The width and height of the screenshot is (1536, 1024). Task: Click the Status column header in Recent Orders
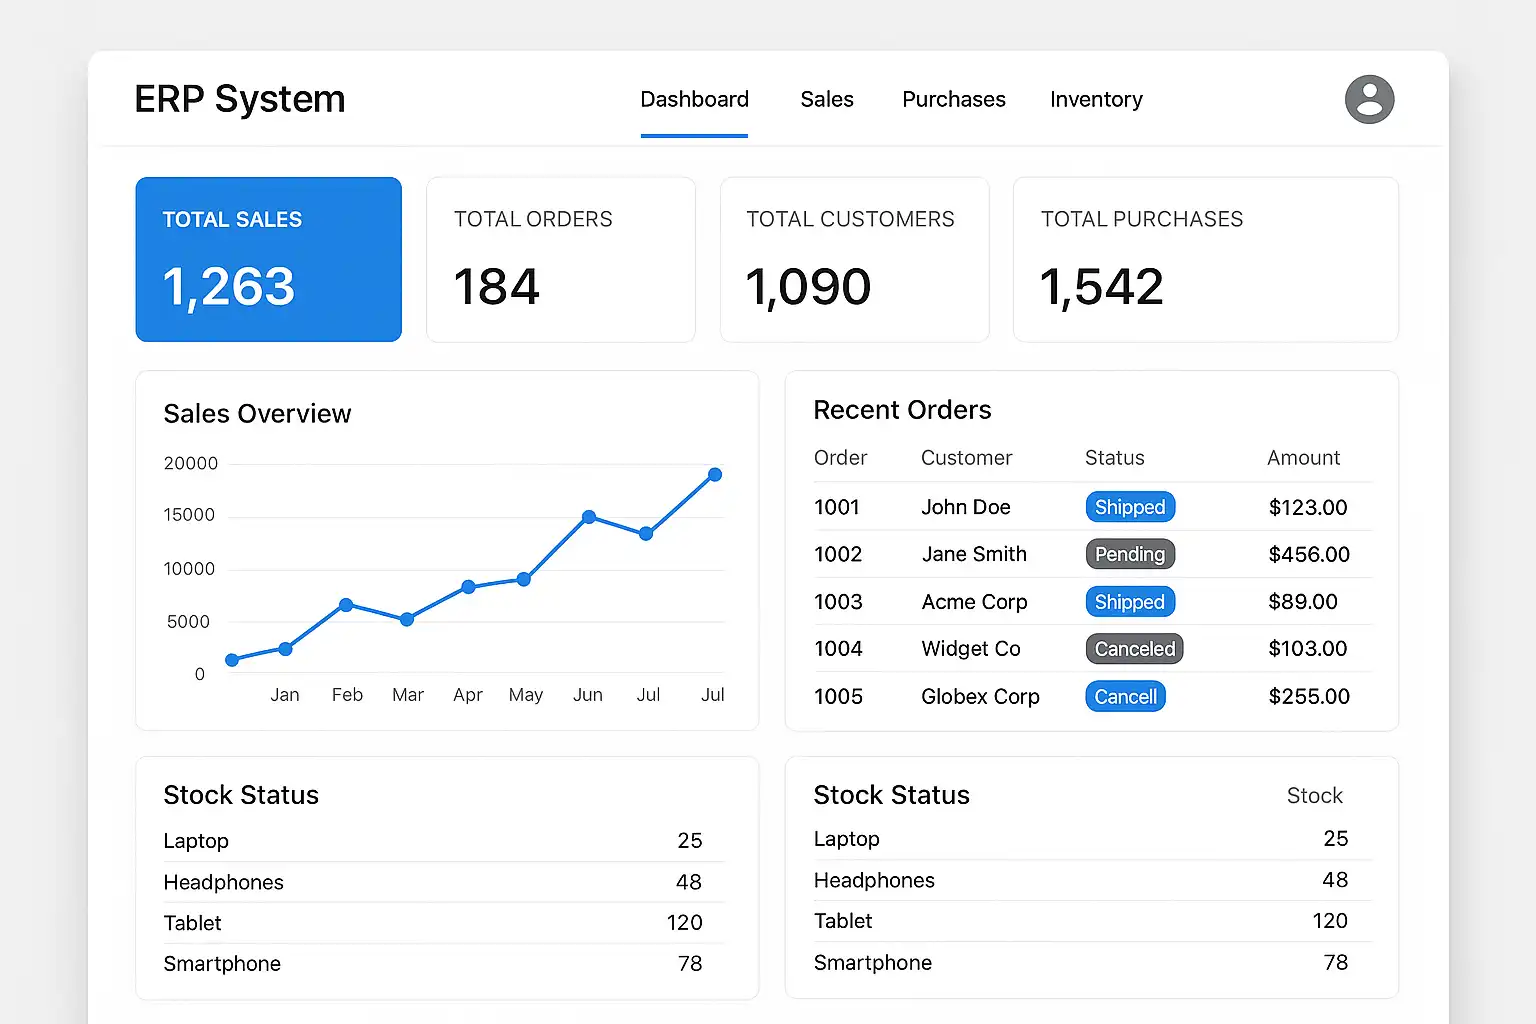point(1114,458)
